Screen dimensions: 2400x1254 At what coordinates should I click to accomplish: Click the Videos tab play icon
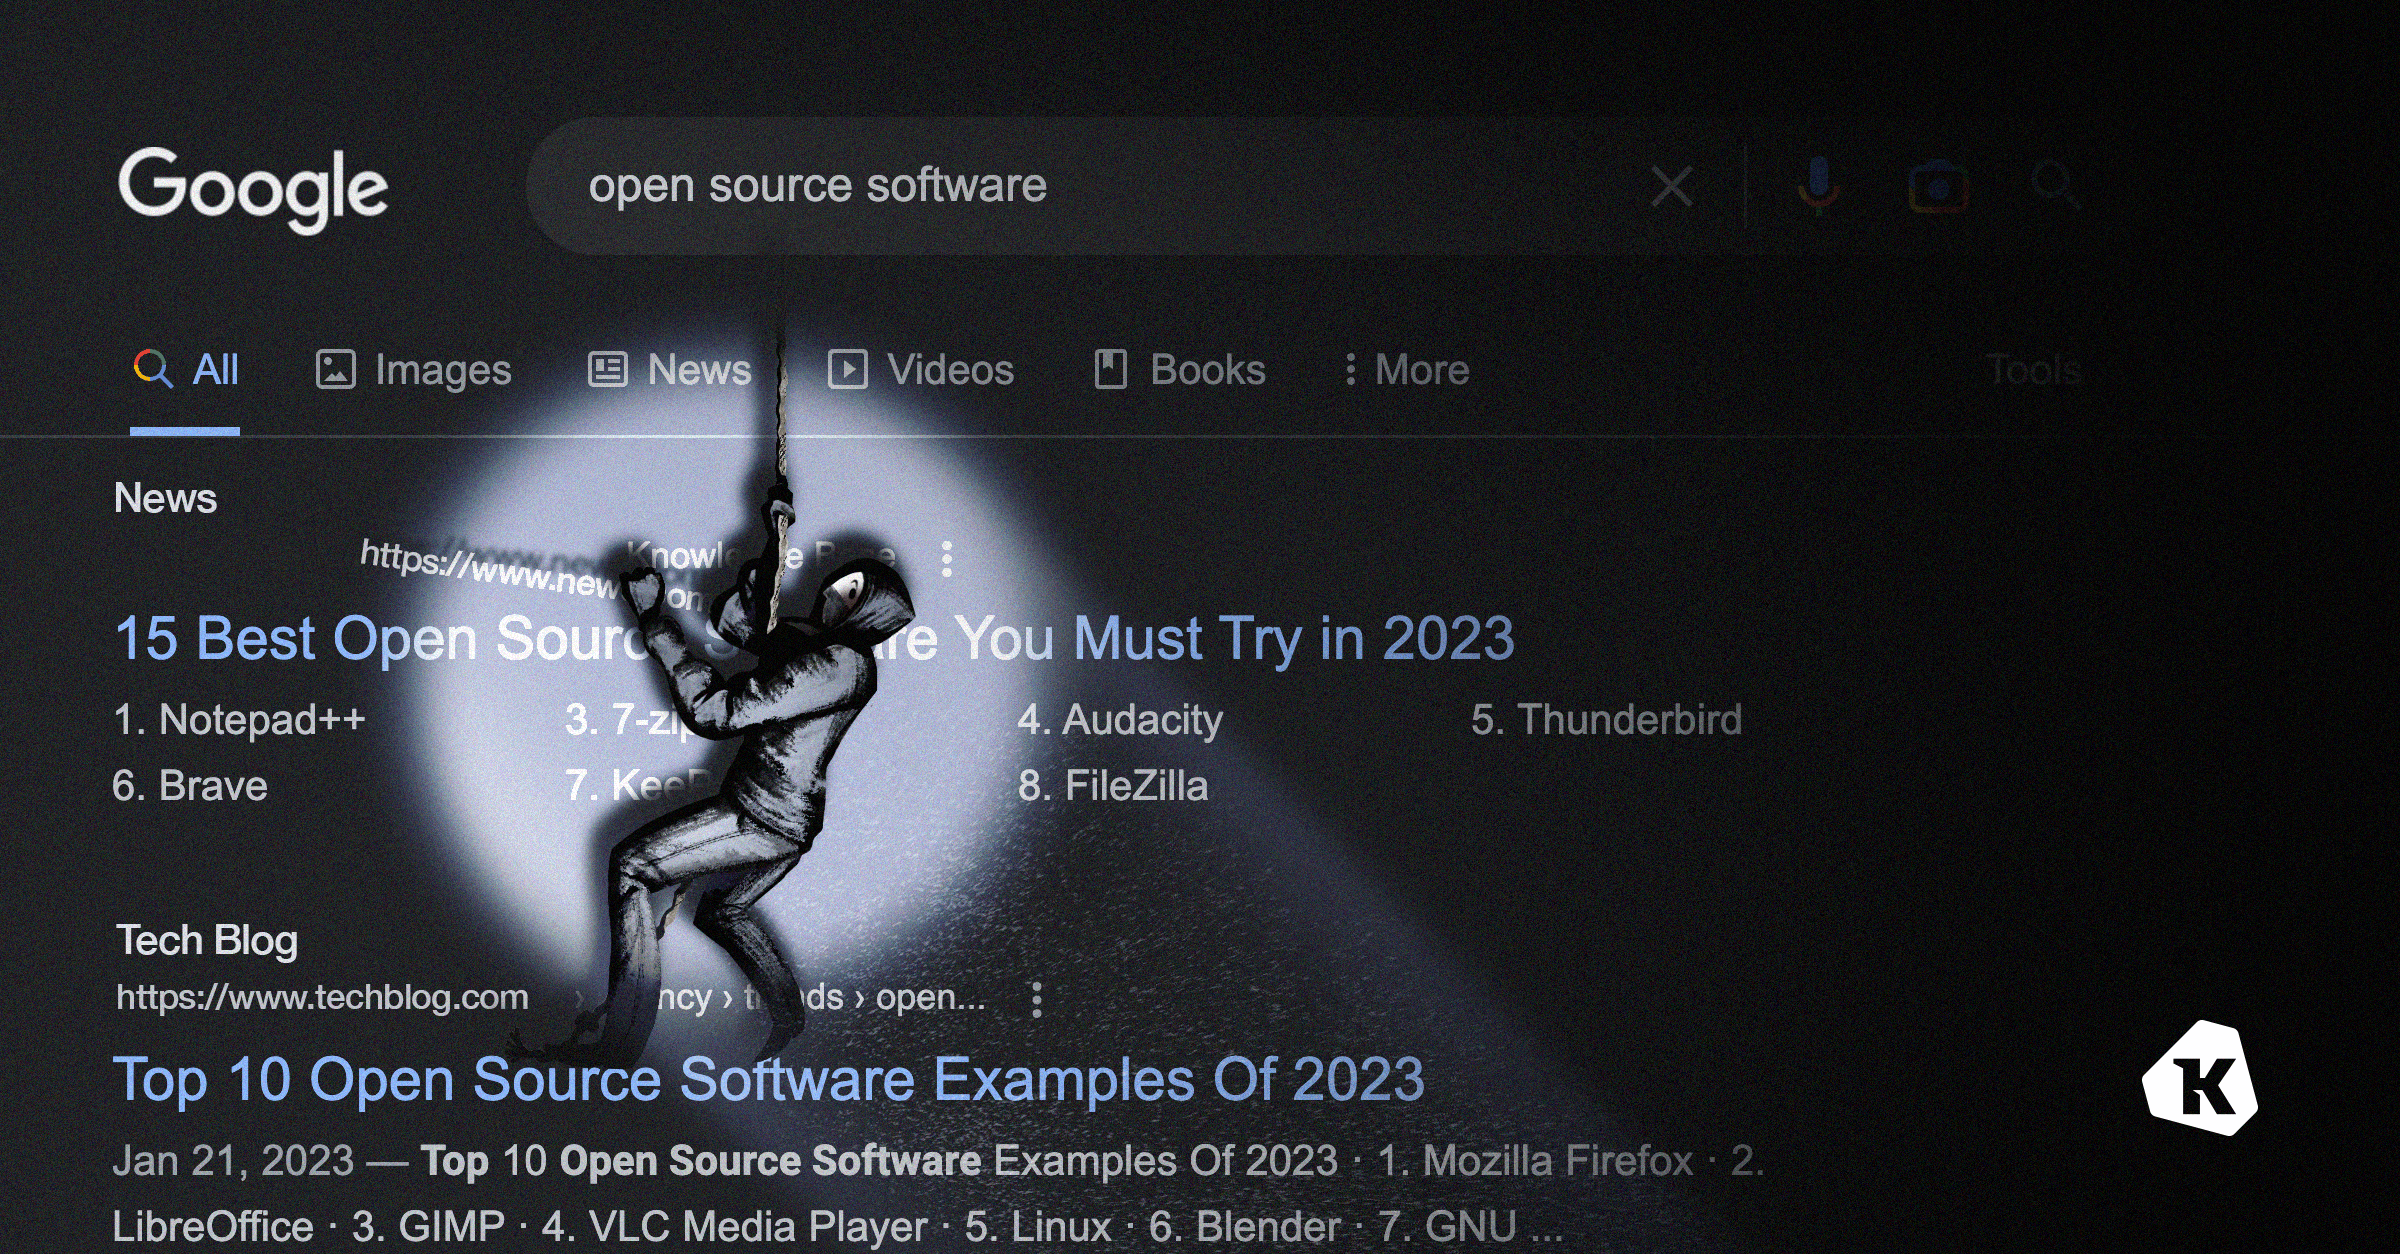pyautogui.click(x=847, y=369)
